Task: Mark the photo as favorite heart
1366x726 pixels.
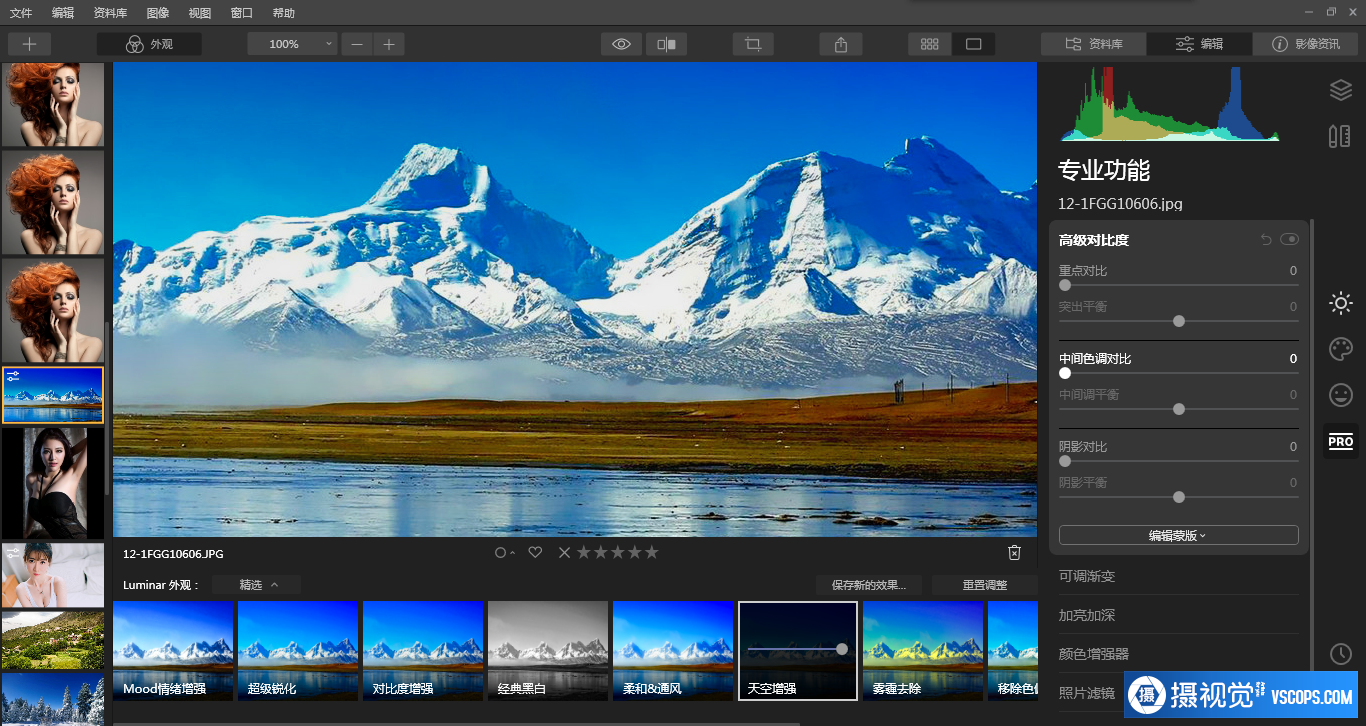Action: click(535, 553)
